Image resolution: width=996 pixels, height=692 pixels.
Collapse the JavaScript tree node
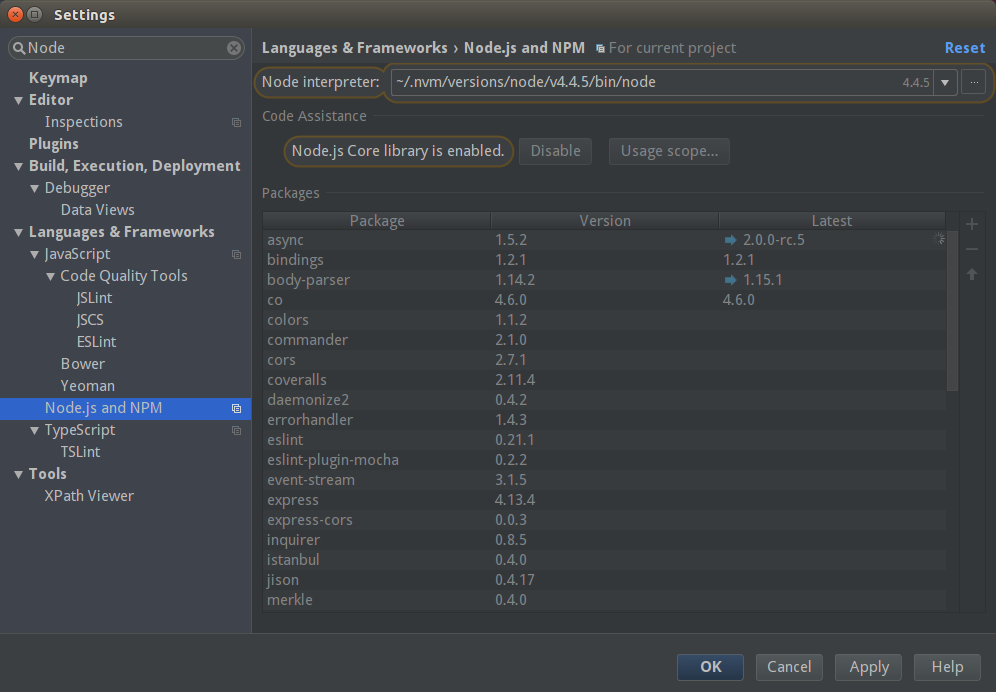click(34, 255)
